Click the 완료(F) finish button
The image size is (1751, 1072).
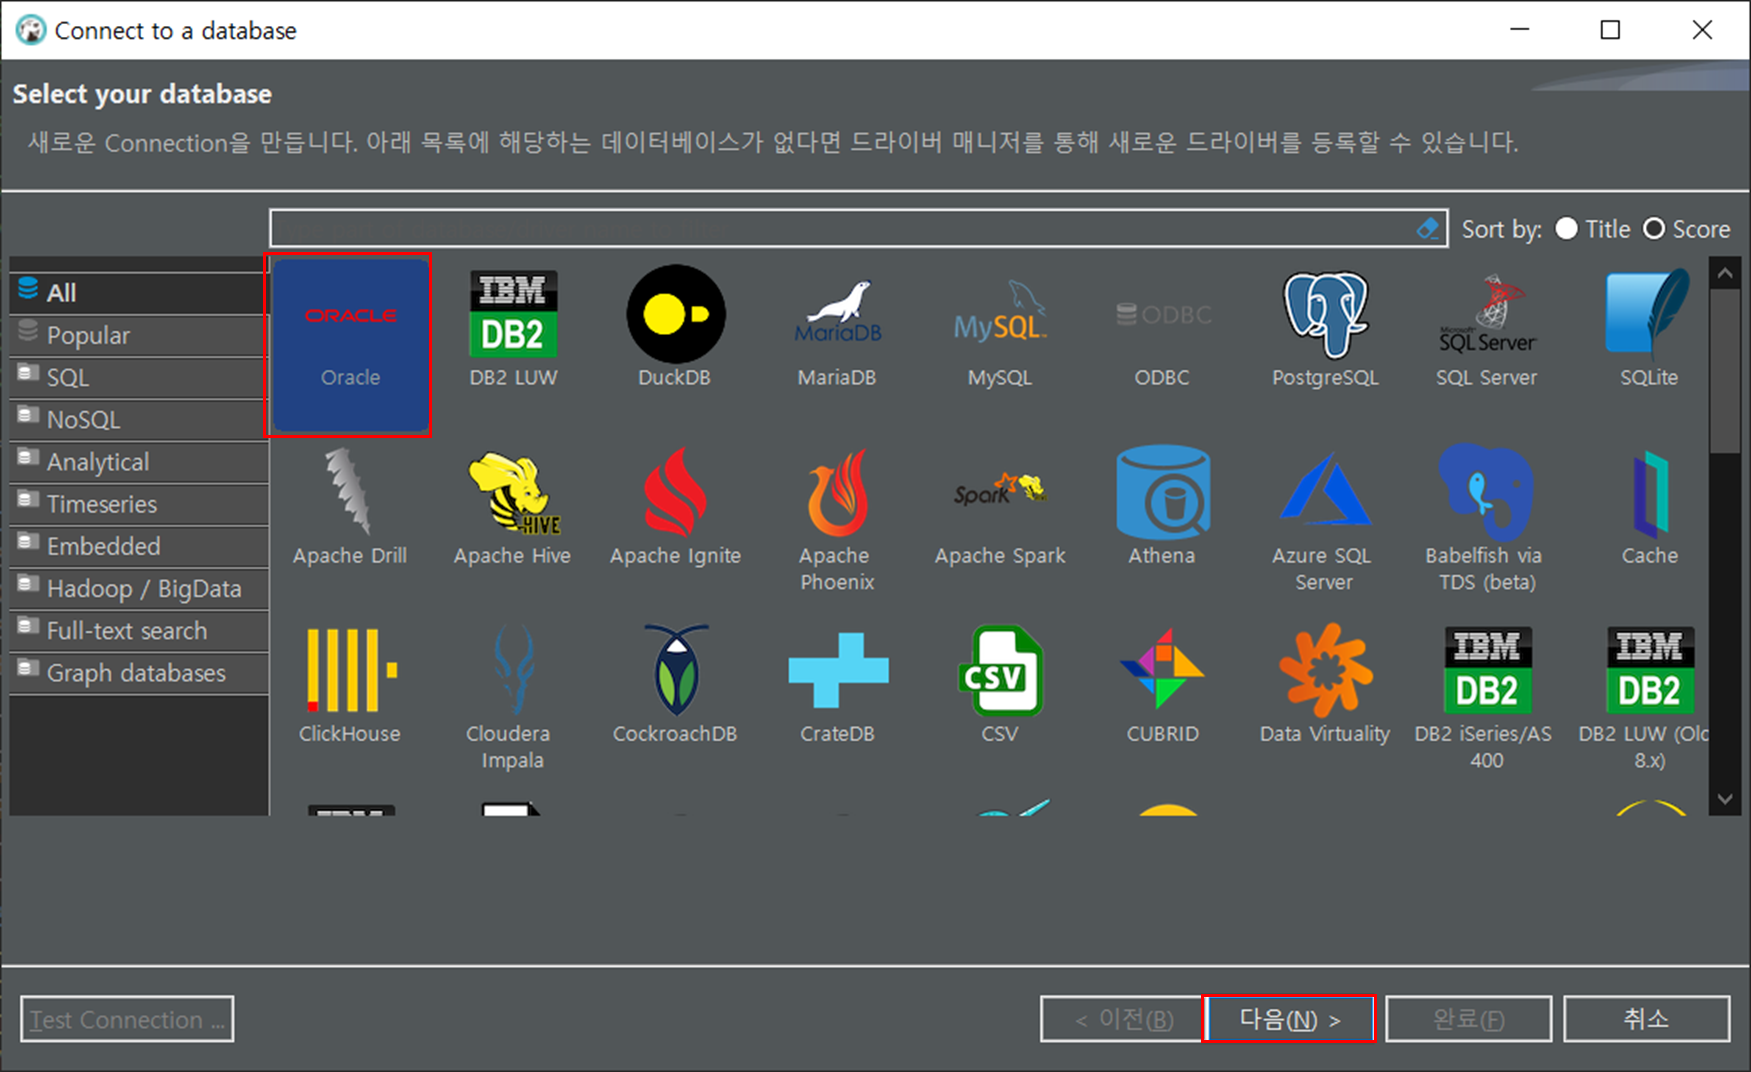(1468, 1019)
